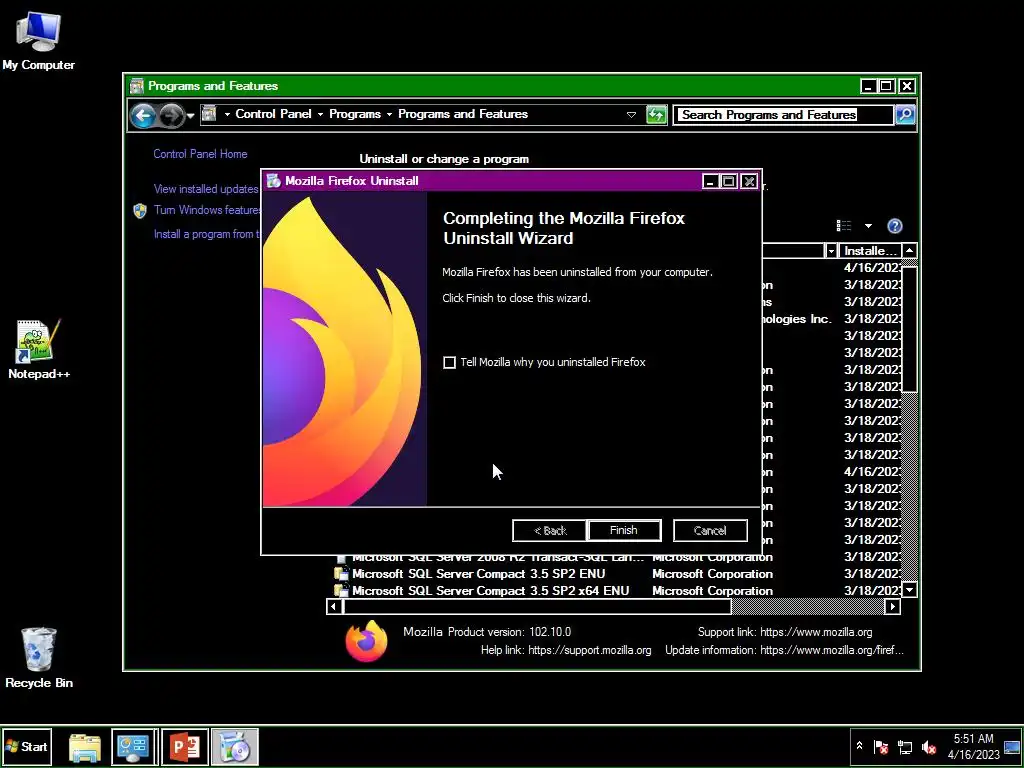Open Help with the question mark icon
The width and height of the screenshot is (1024, 768).
(895, 226)
